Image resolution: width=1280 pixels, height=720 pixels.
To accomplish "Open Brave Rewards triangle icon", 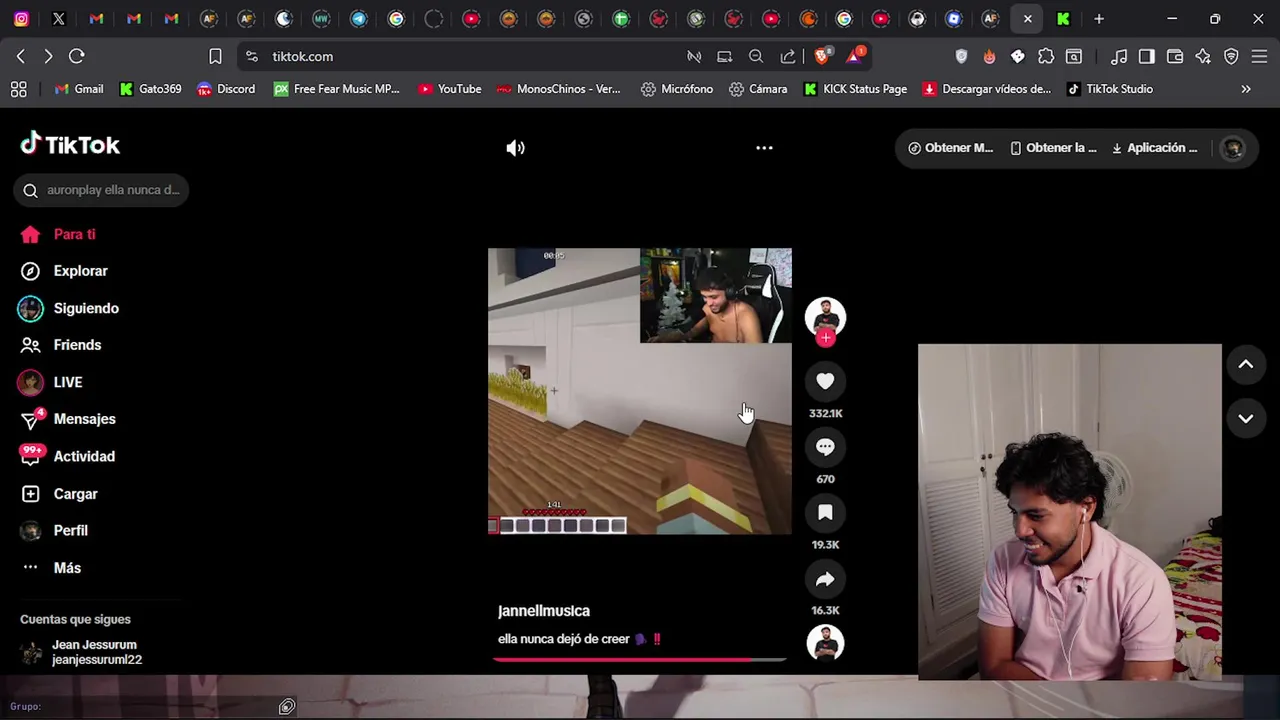I will click(x=855, y=56).
